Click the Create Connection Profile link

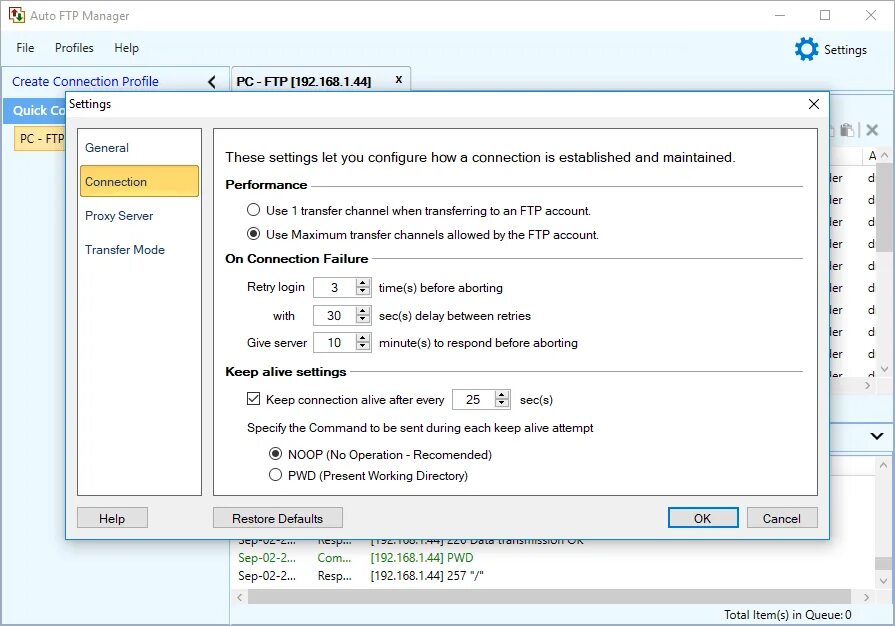pyautogui.click(x=85, y=82)
